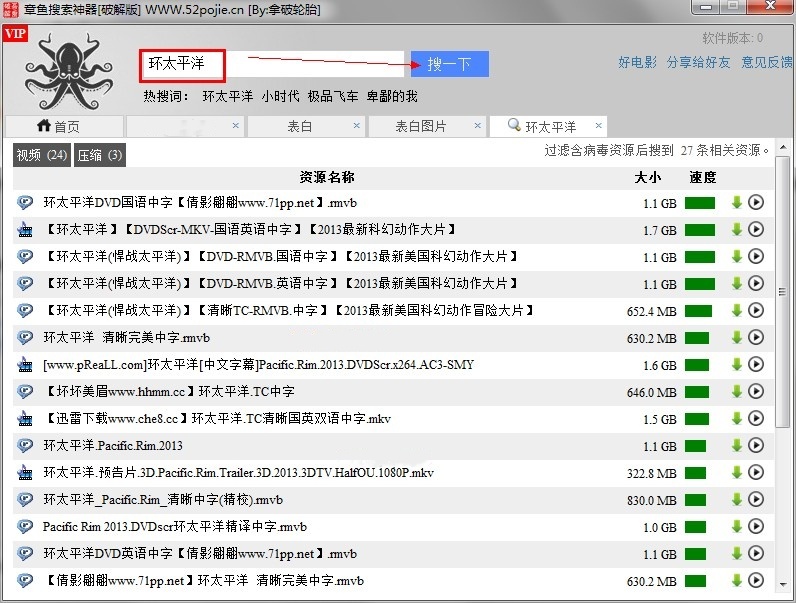Screen dimensions: 796x603
Task: Download 环太平洋DVD英语中字 rmvb file
Action: [x=737, y=553]
